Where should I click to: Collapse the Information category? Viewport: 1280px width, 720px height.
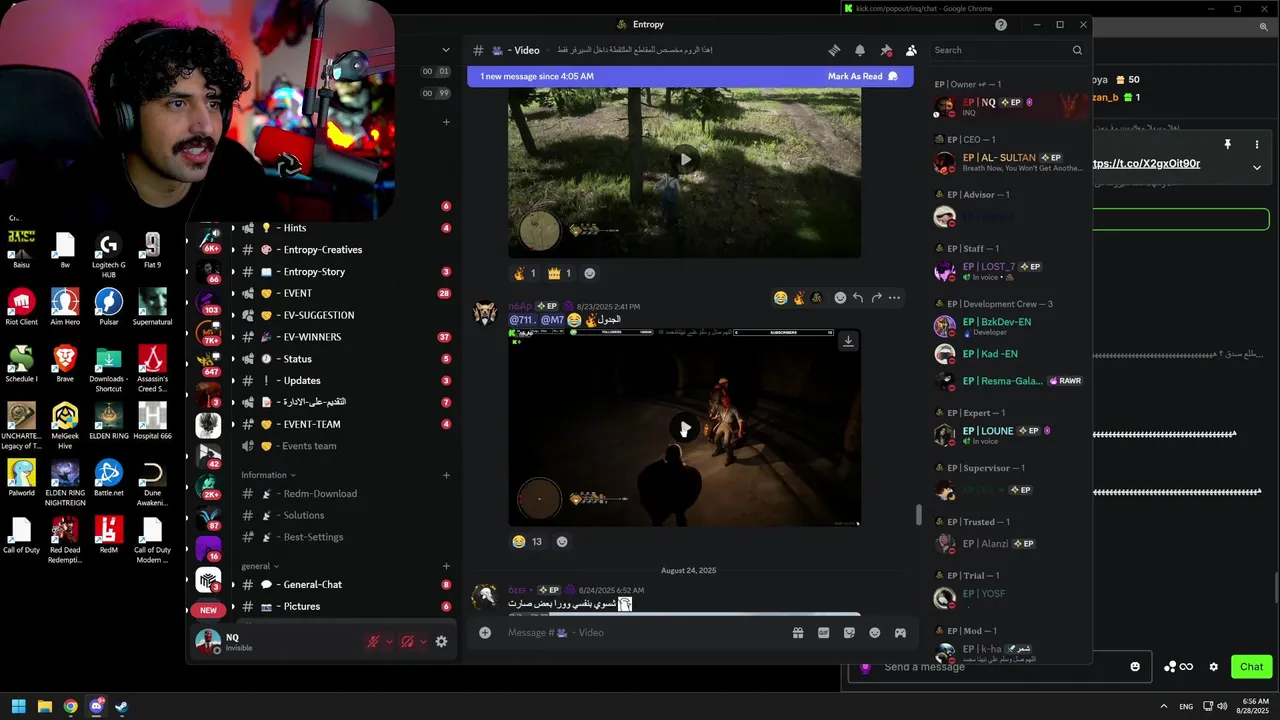click(x=269, y=475)
